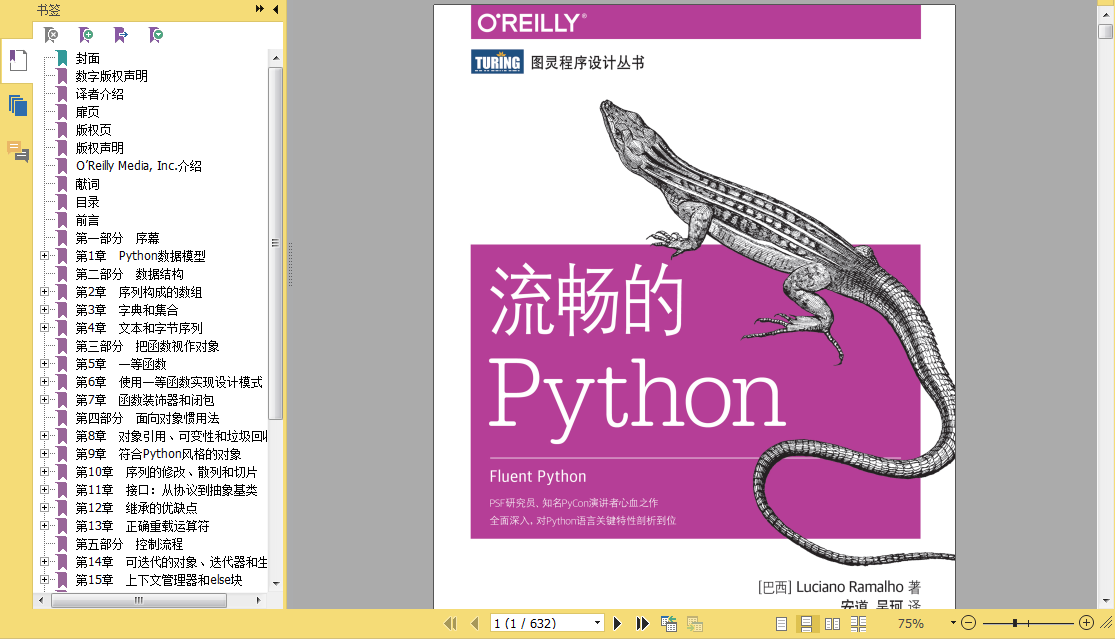Image resolution: width=1115 pixels, height=639 pixels.
Task: Open the 译者介绍 bookmark
Action: click(x=100, y=94)
